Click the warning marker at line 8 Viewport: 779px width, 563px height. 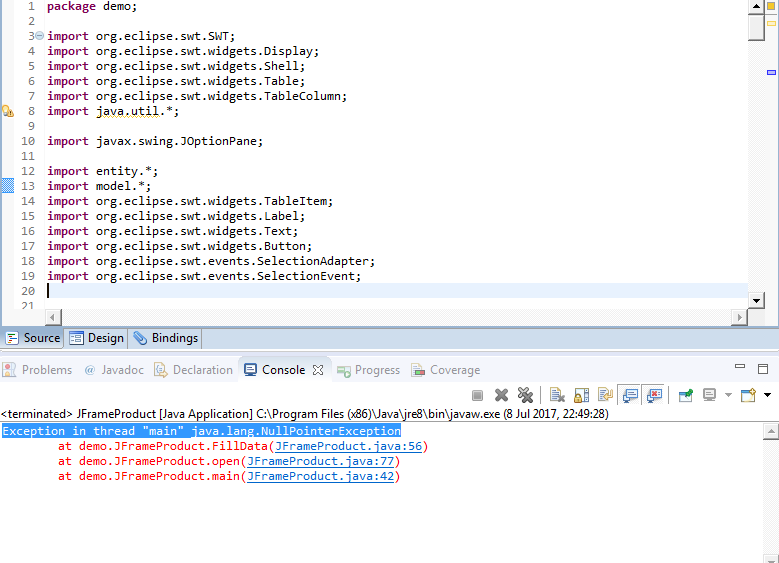coord(7,111)
